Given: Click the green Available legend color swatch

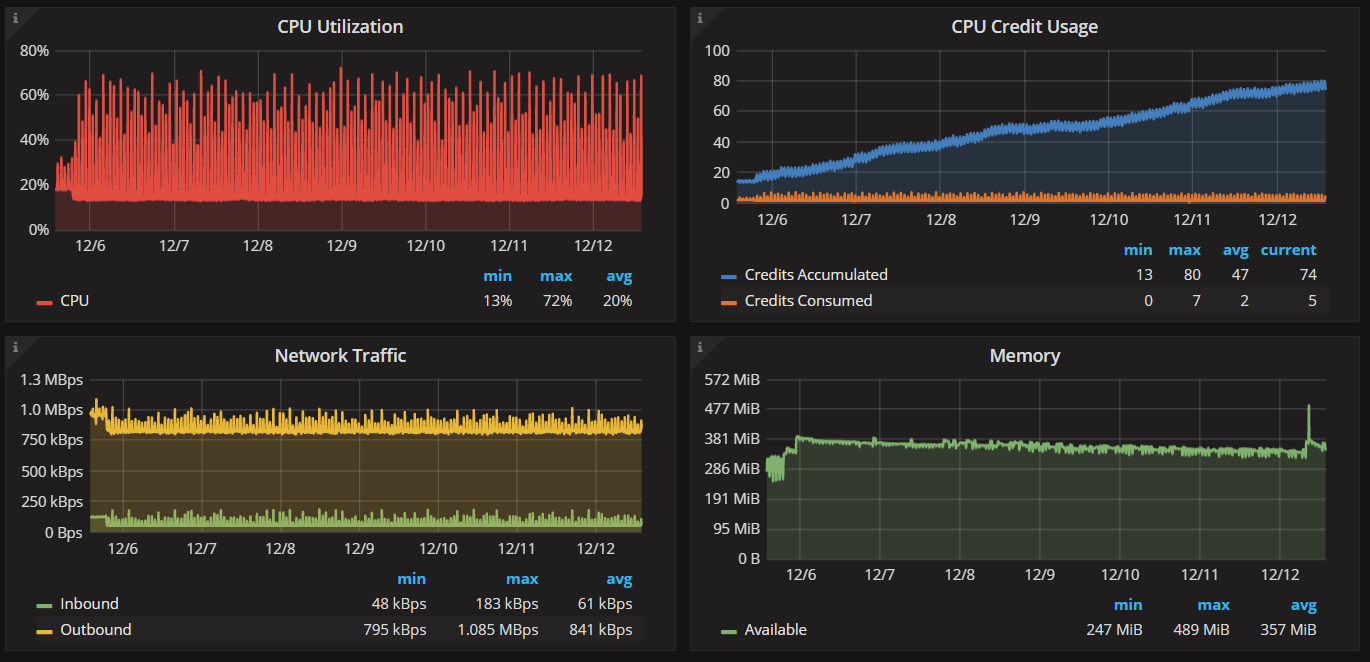Looking at the screenshot, I should pyautogui.click(x=728, y=631).
